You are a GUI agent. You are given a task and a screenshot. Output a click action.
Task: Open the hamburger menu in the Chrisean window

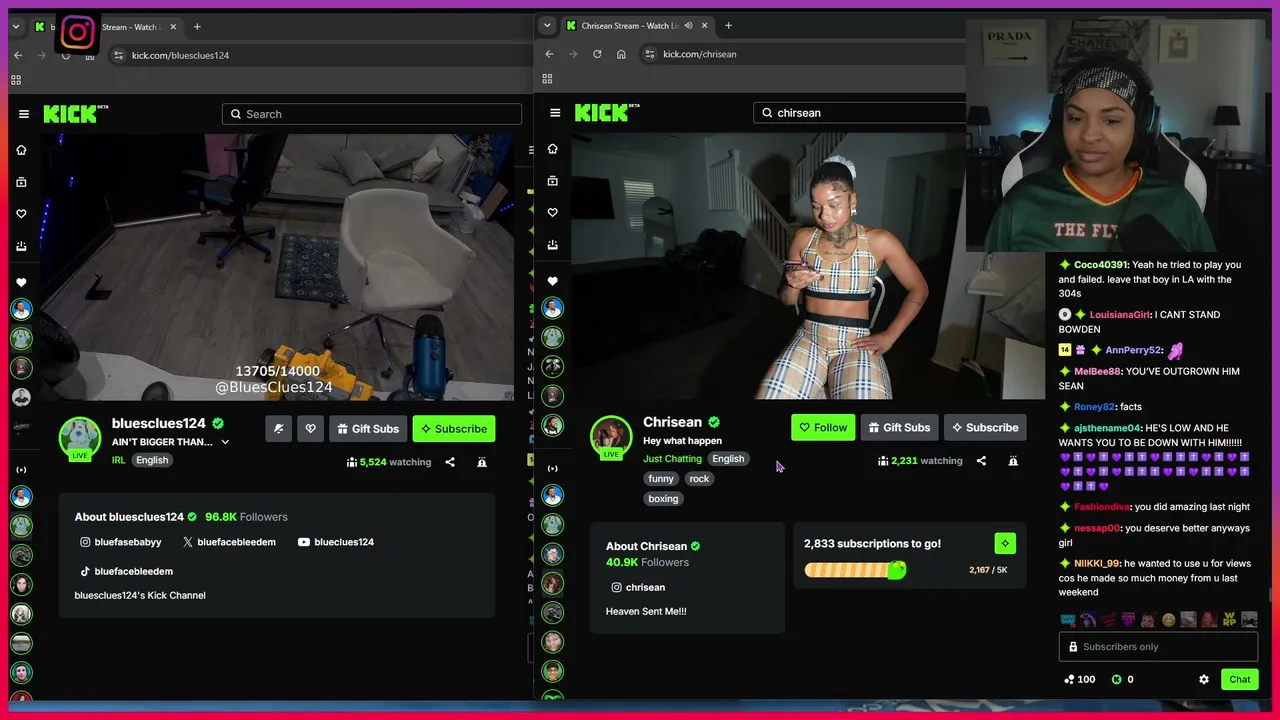click(555, 113)
